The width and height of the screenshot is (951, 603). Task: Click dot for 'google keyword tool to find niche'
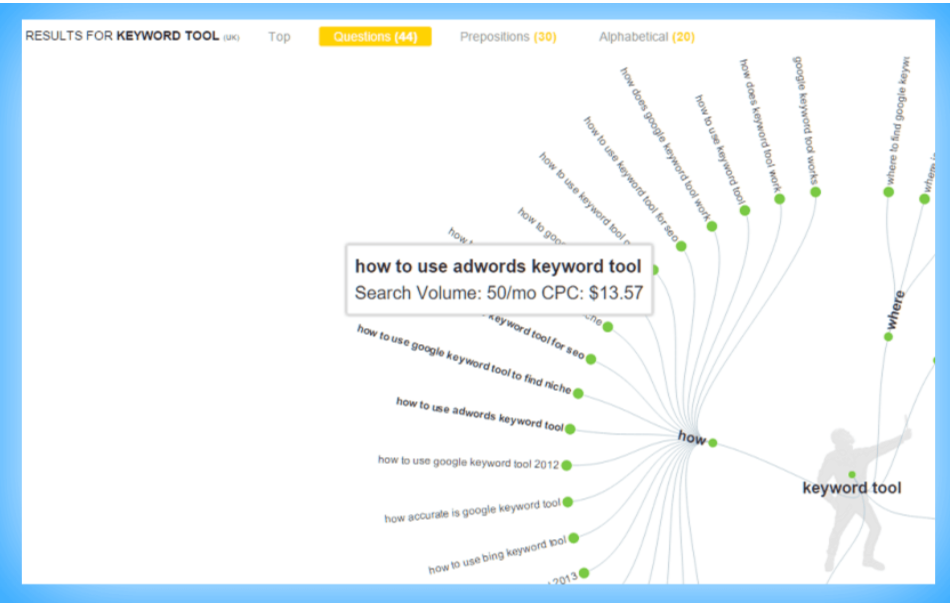click(578, 393)
